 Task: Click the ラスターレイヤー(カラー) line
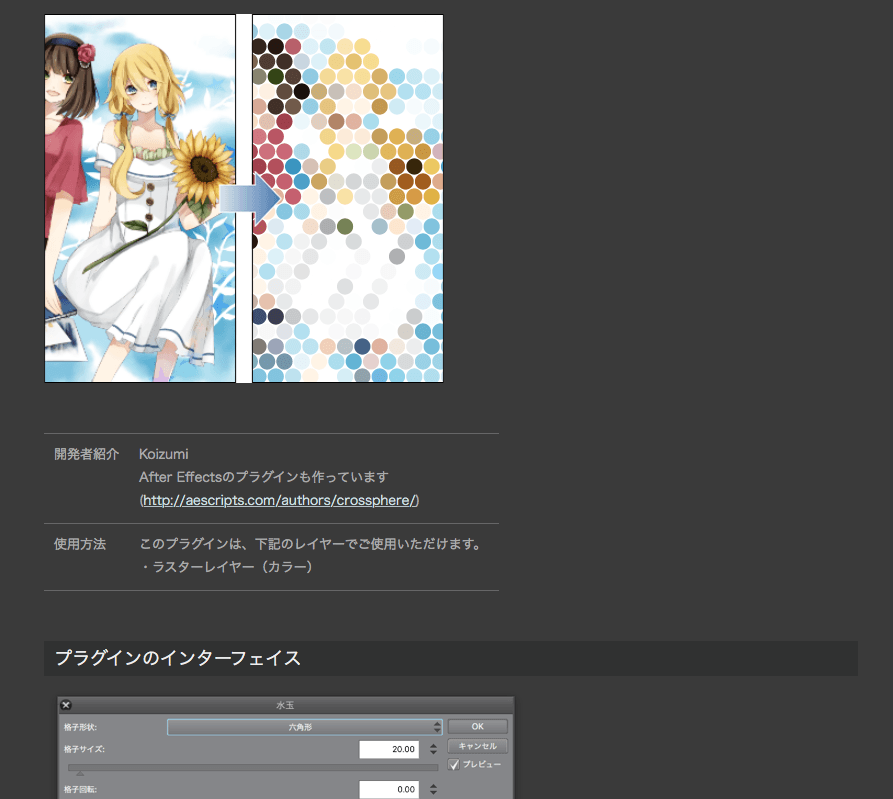click(226, 567)
